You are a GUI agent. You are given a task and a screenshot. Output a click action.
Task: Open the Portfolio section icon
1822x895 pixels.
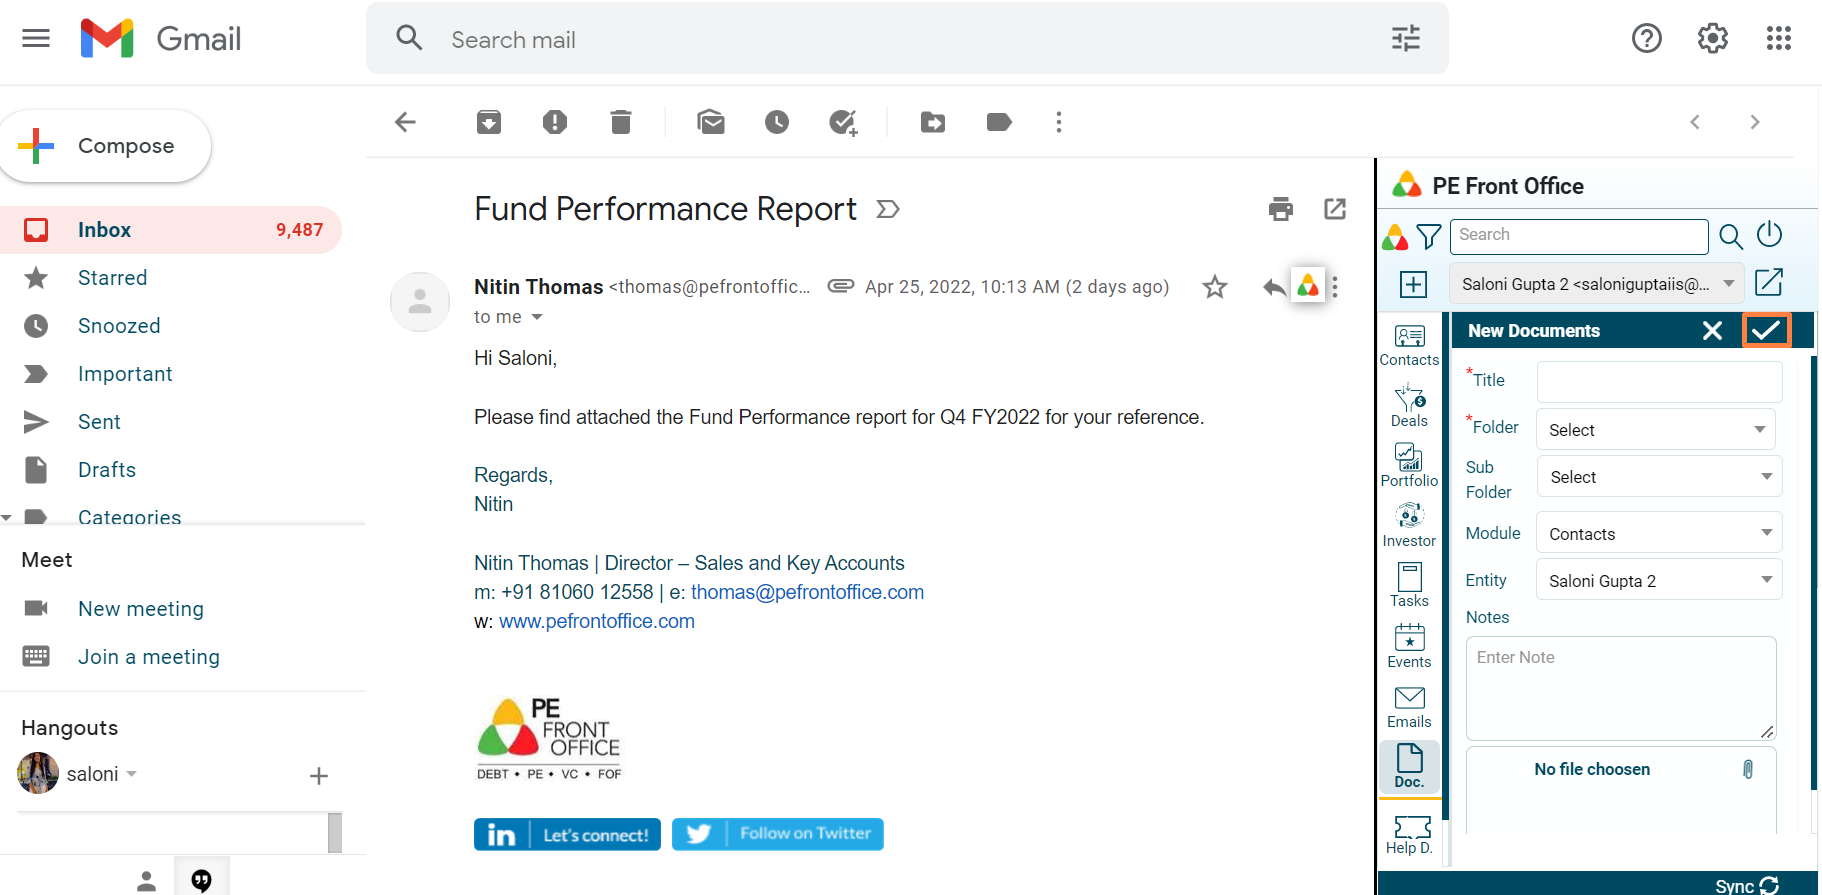coord(1409,466)
